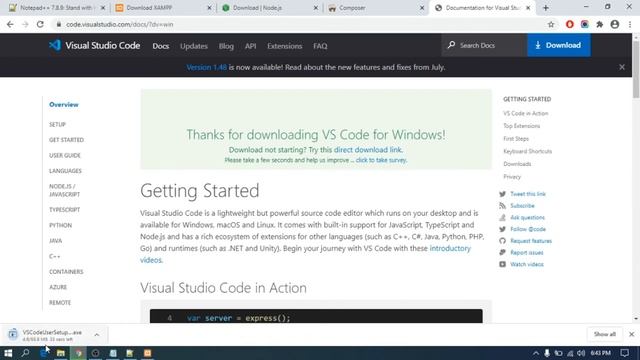The height and width of the screenshot is (360, 640).
Task: Go back to the previous page
Action: (10, 24)
